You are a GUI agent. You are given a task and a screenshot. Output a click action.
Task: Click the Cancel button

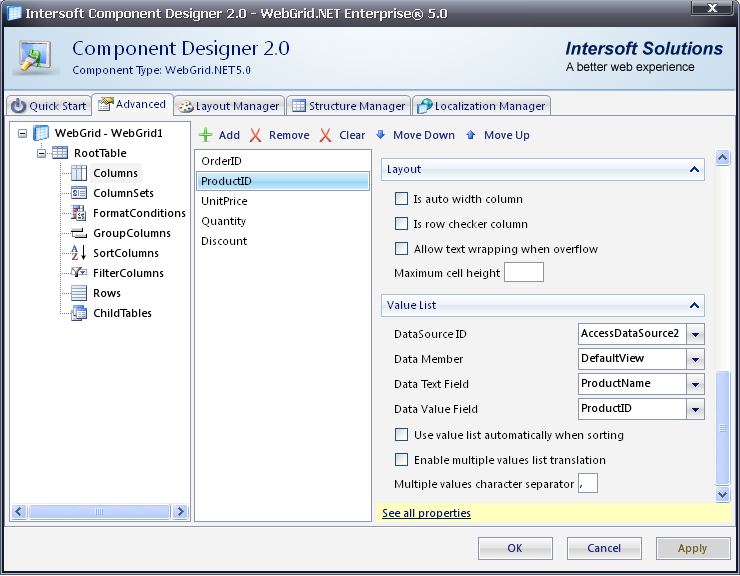tap(604, 548)
